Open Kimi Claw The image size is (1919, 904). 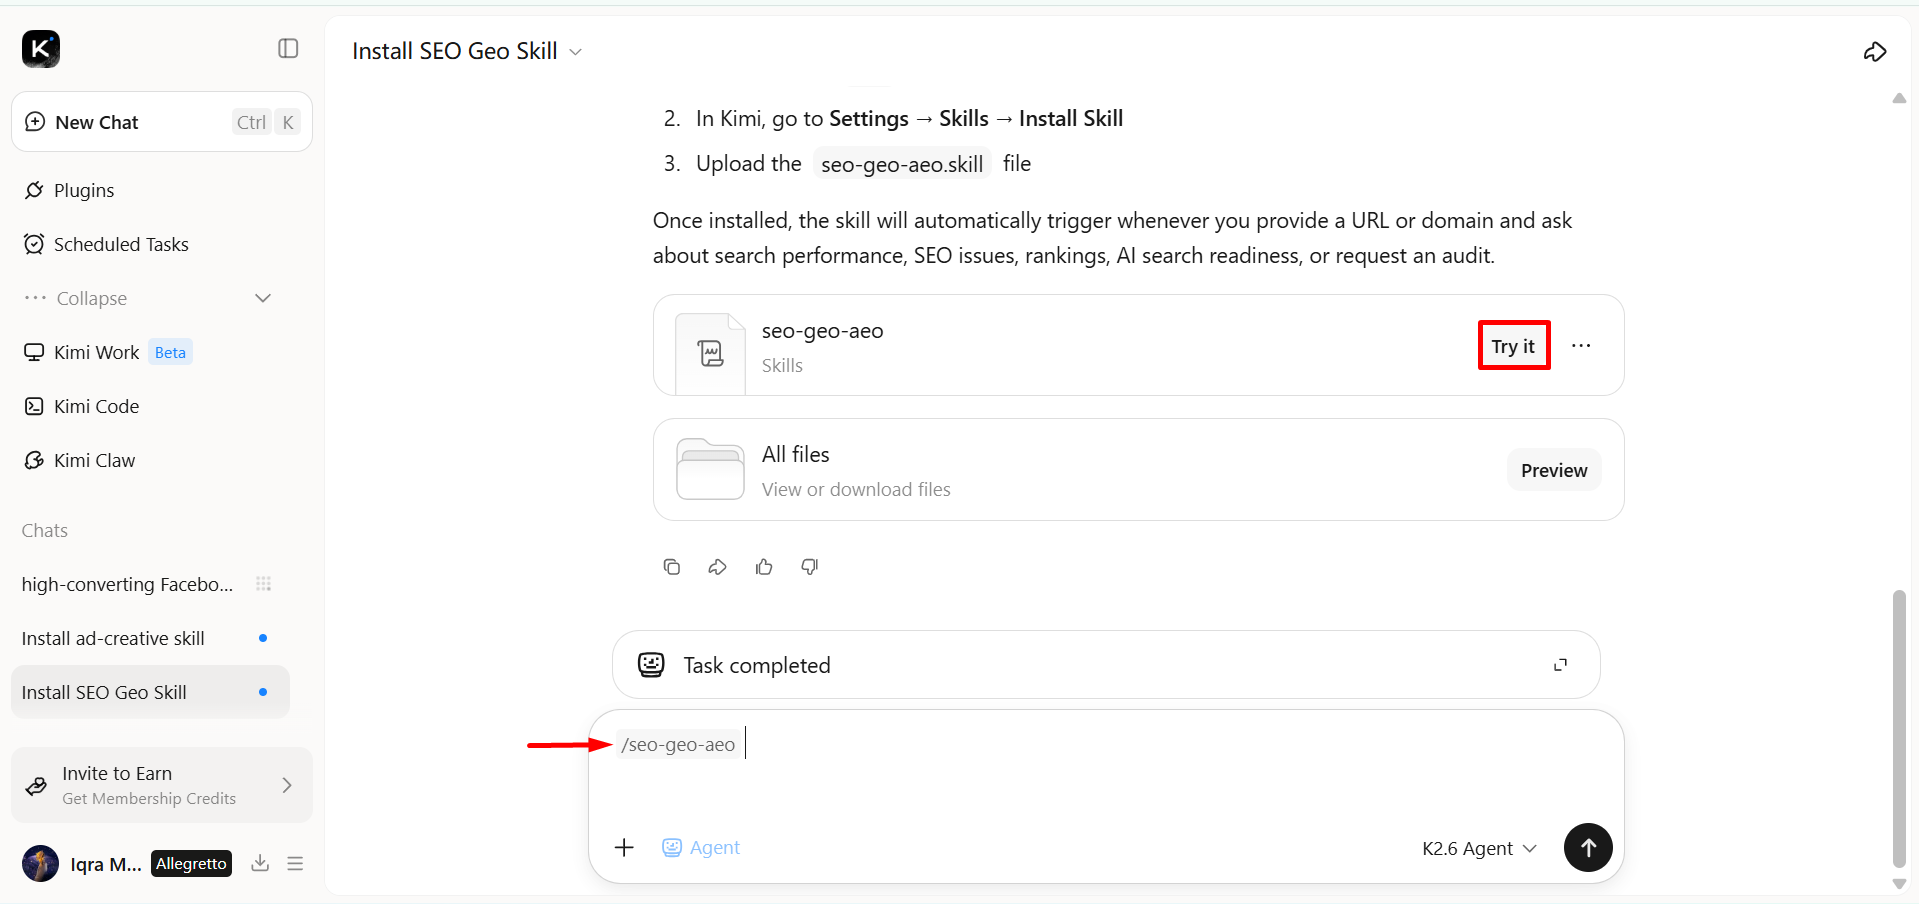coord(79,460)
